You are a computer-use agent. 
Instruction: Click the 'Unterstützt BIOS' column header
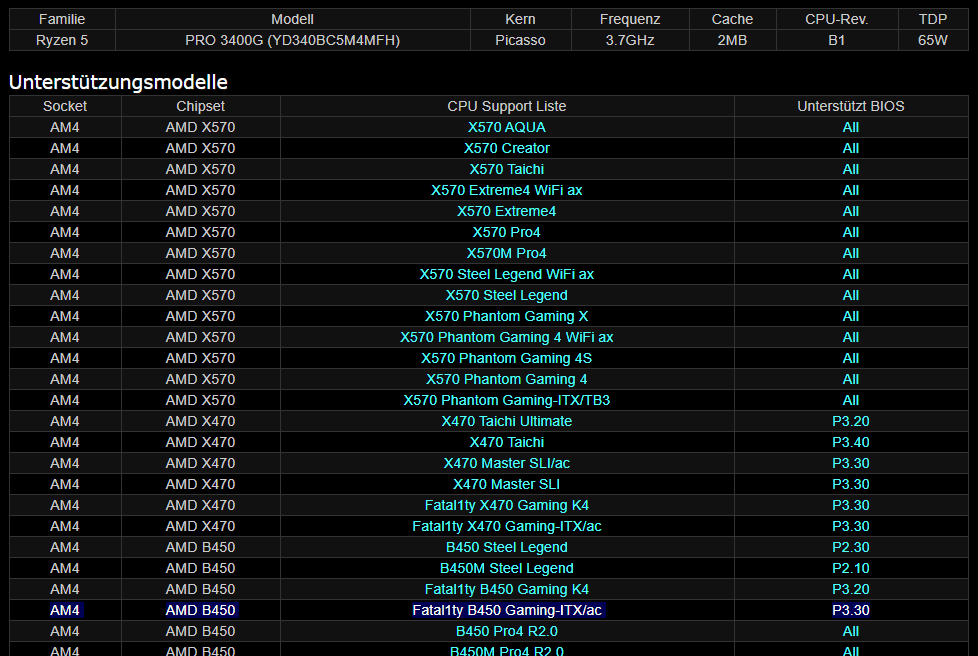tap(851, 106)
